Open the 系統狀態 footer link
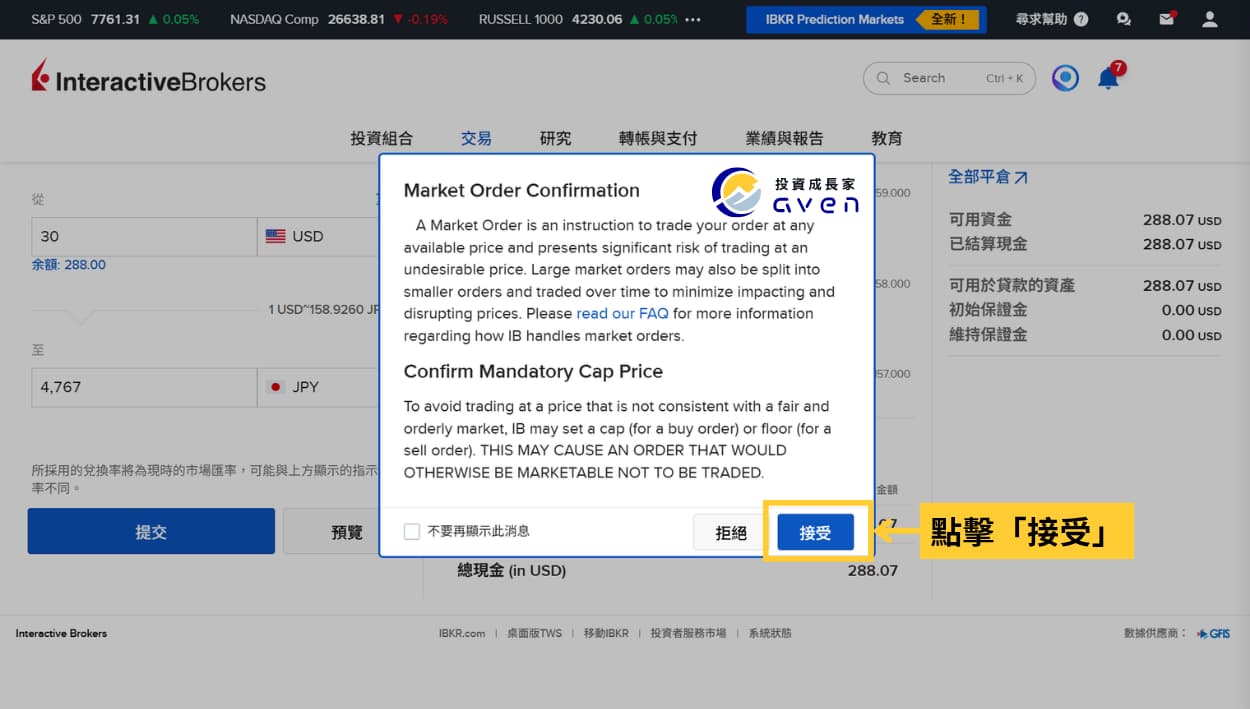Screen dimensions: 1250x709 [x=769, y=633]
